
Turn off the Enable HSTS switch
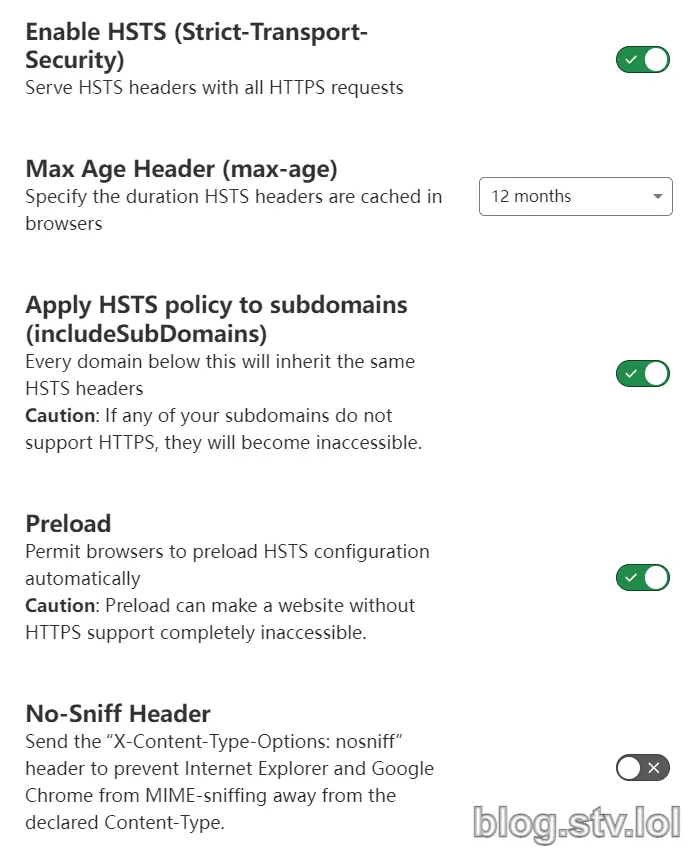642,60
